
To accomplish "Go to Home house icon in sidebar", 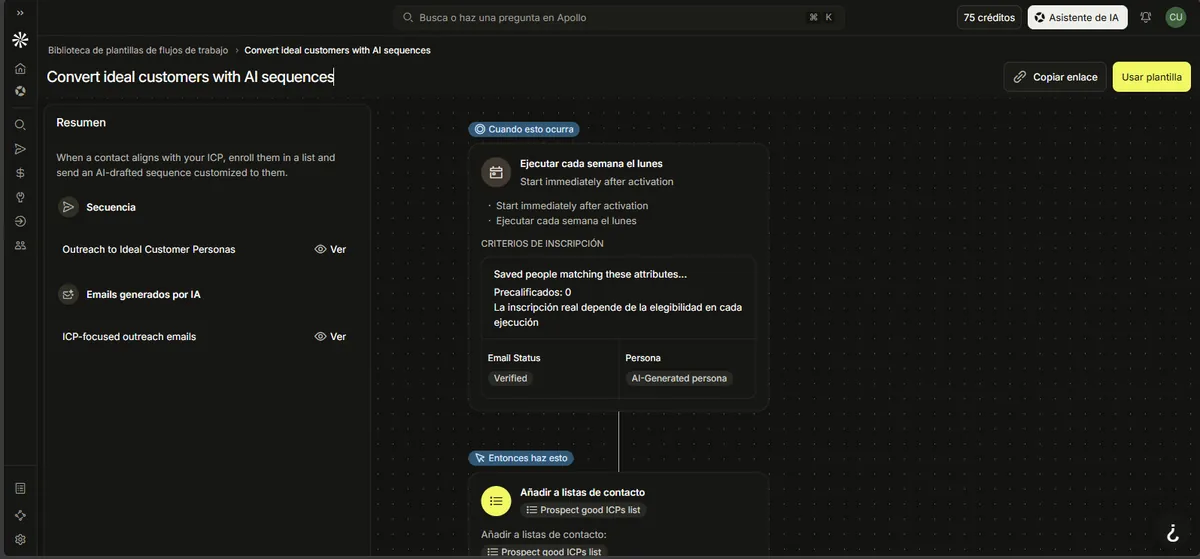I will click(20, 69).
